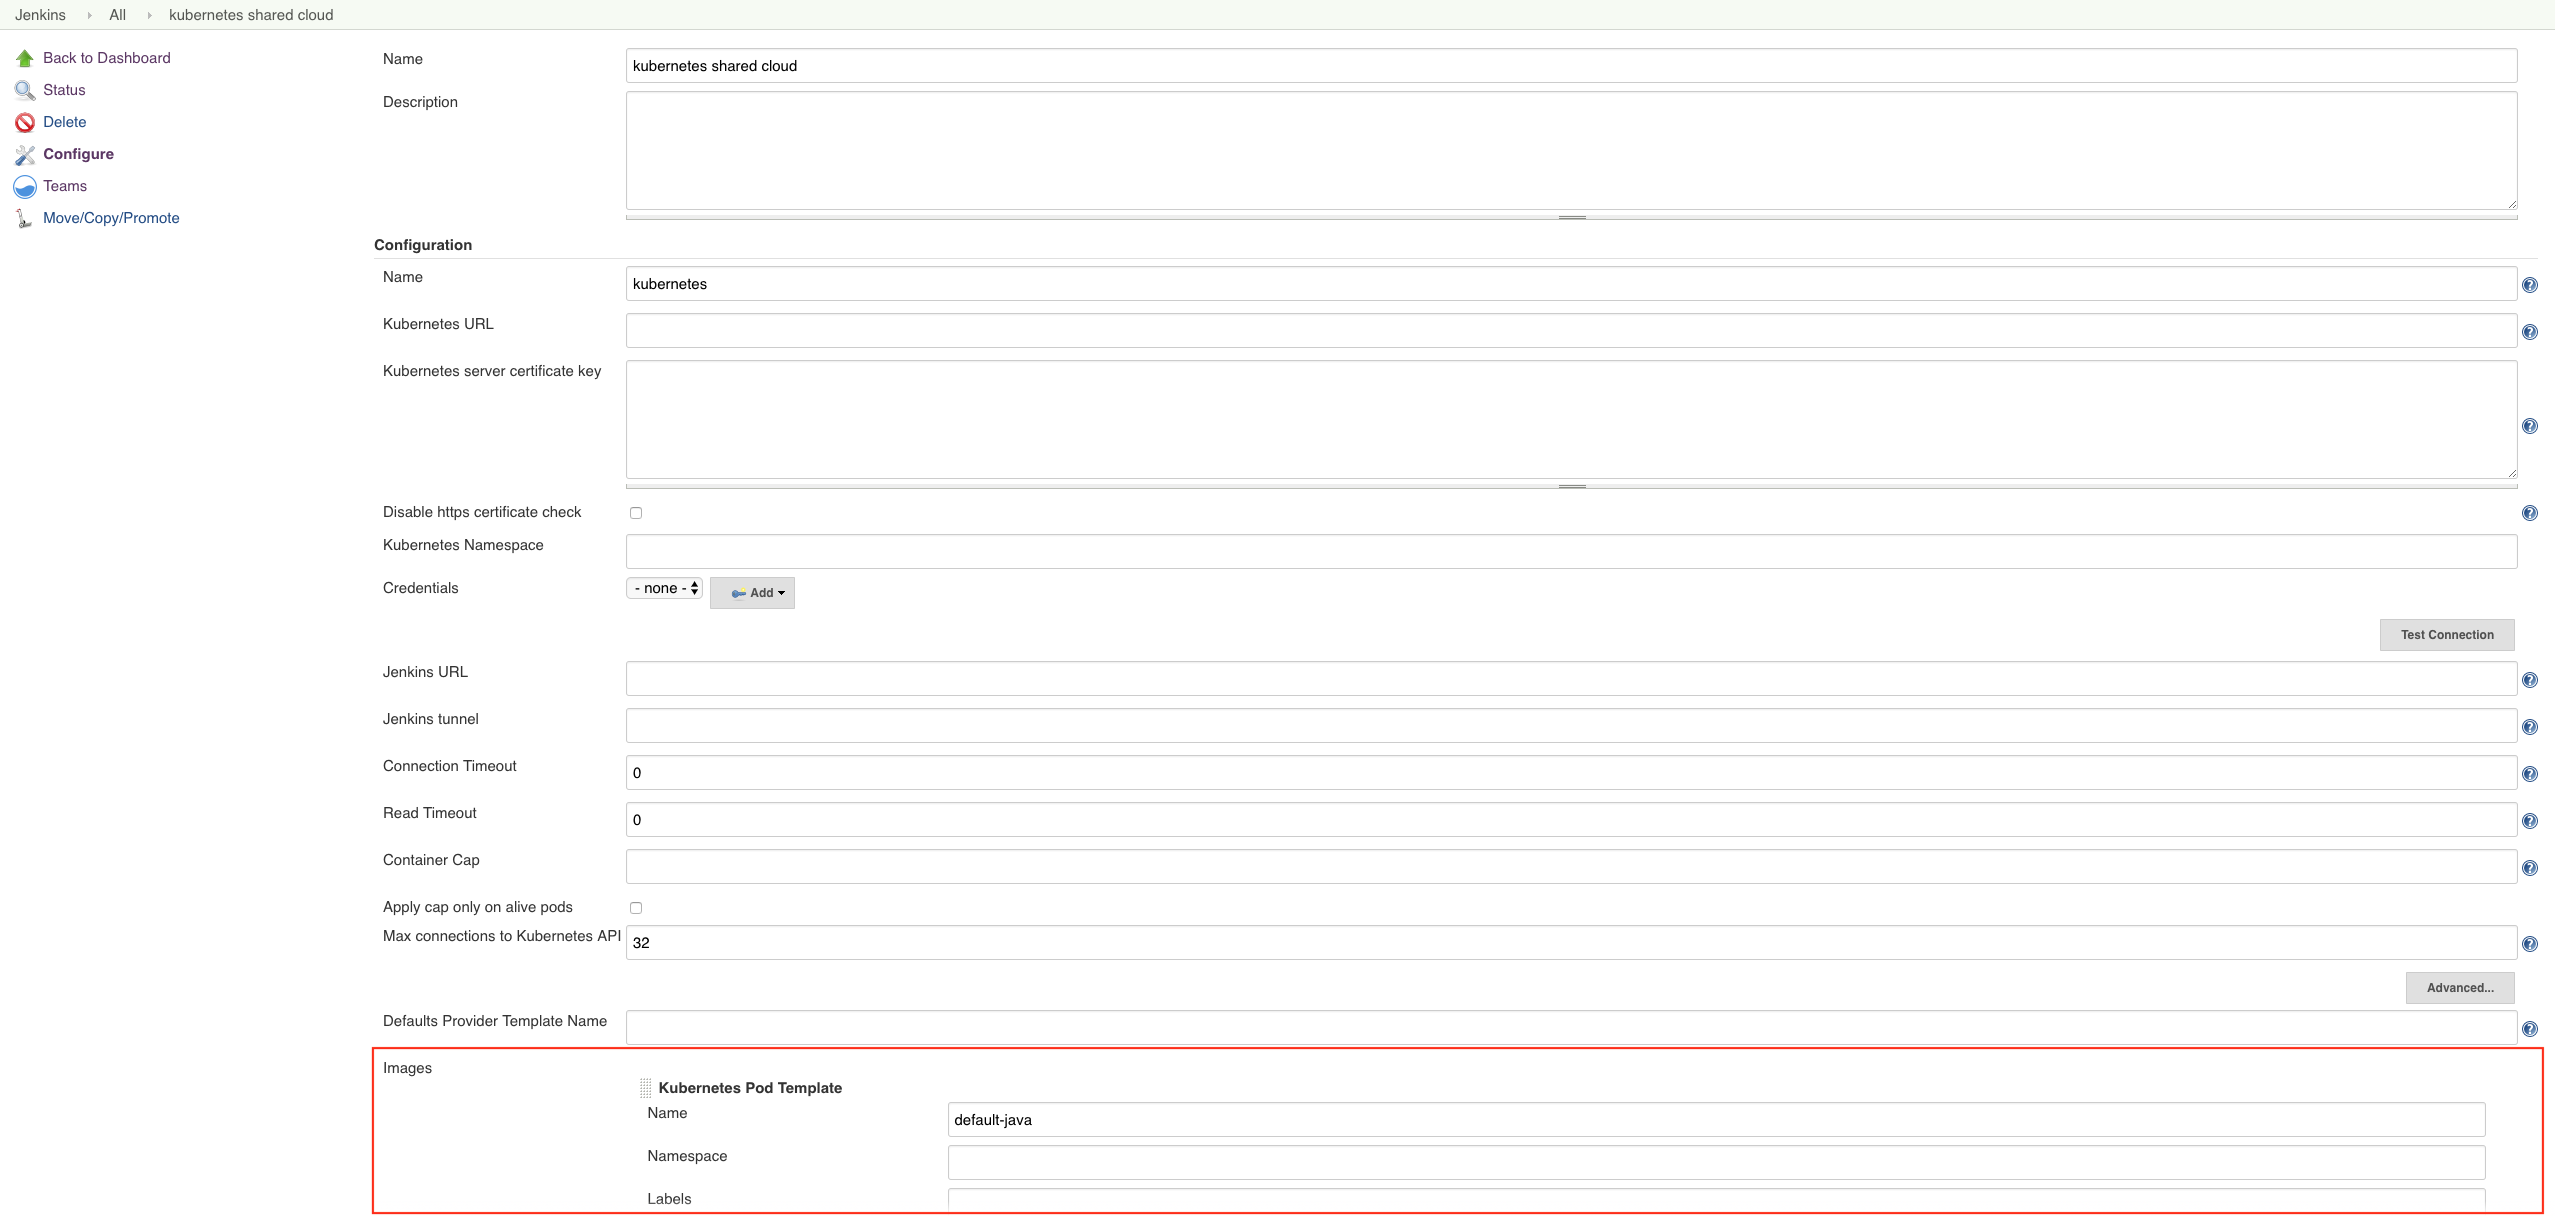This screenshot has height=1216, width=2555.
Task: Focus the Kubernetes Namespace field
Action: pyautogui.click(x=1572, y=552)
